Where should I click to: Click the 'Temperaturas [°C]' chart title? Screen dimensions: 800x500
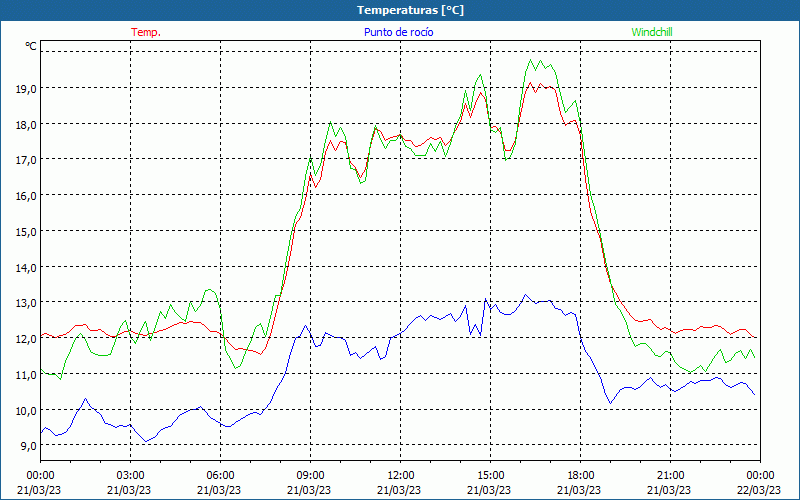pos(410,10)
